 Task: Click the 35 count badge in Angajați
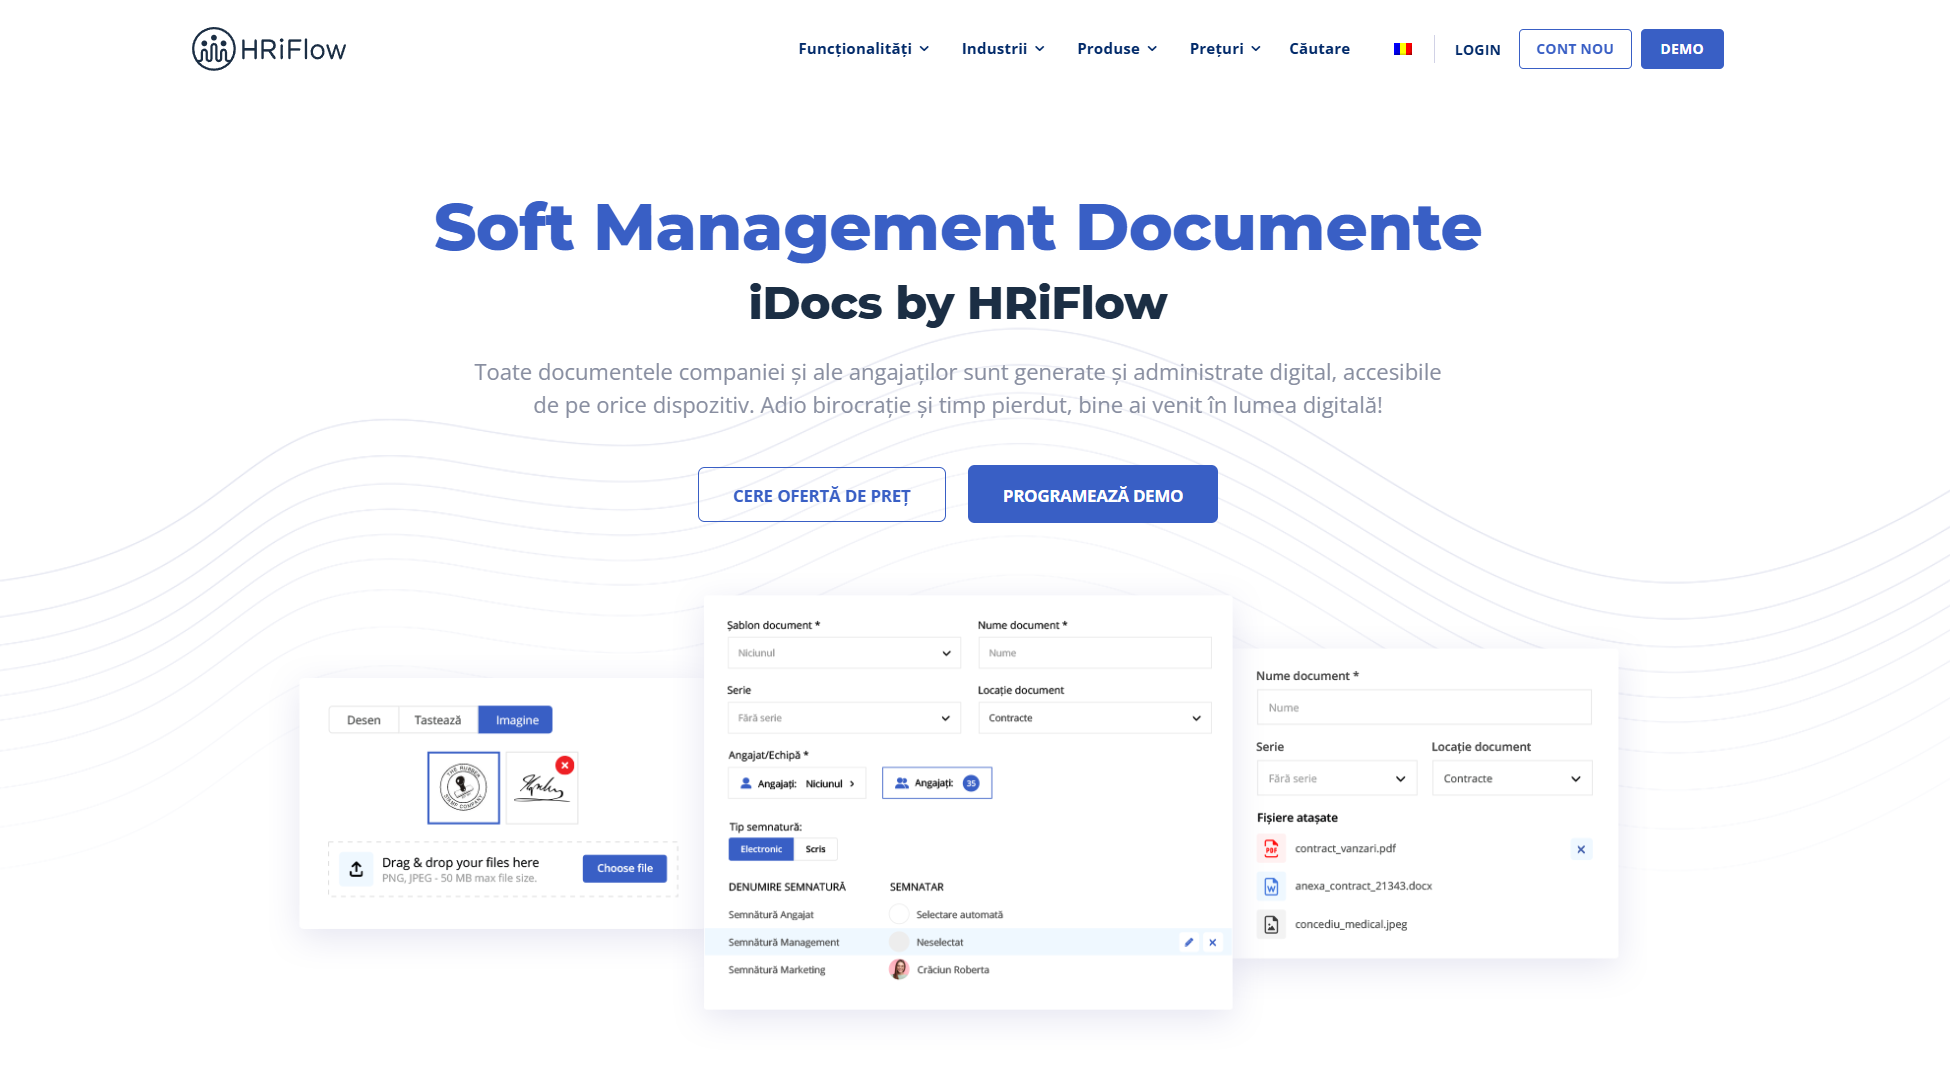[x=971, y=783]
